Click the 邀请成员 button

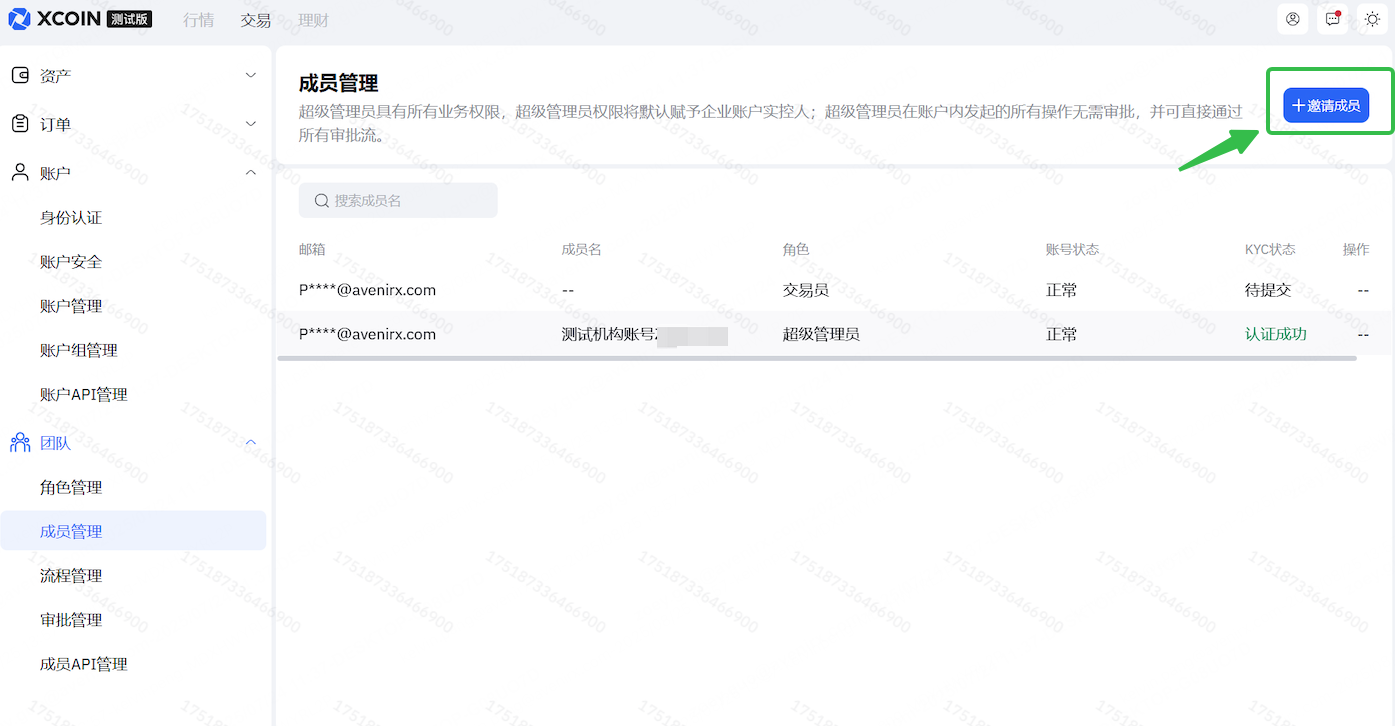(1326, 105)
